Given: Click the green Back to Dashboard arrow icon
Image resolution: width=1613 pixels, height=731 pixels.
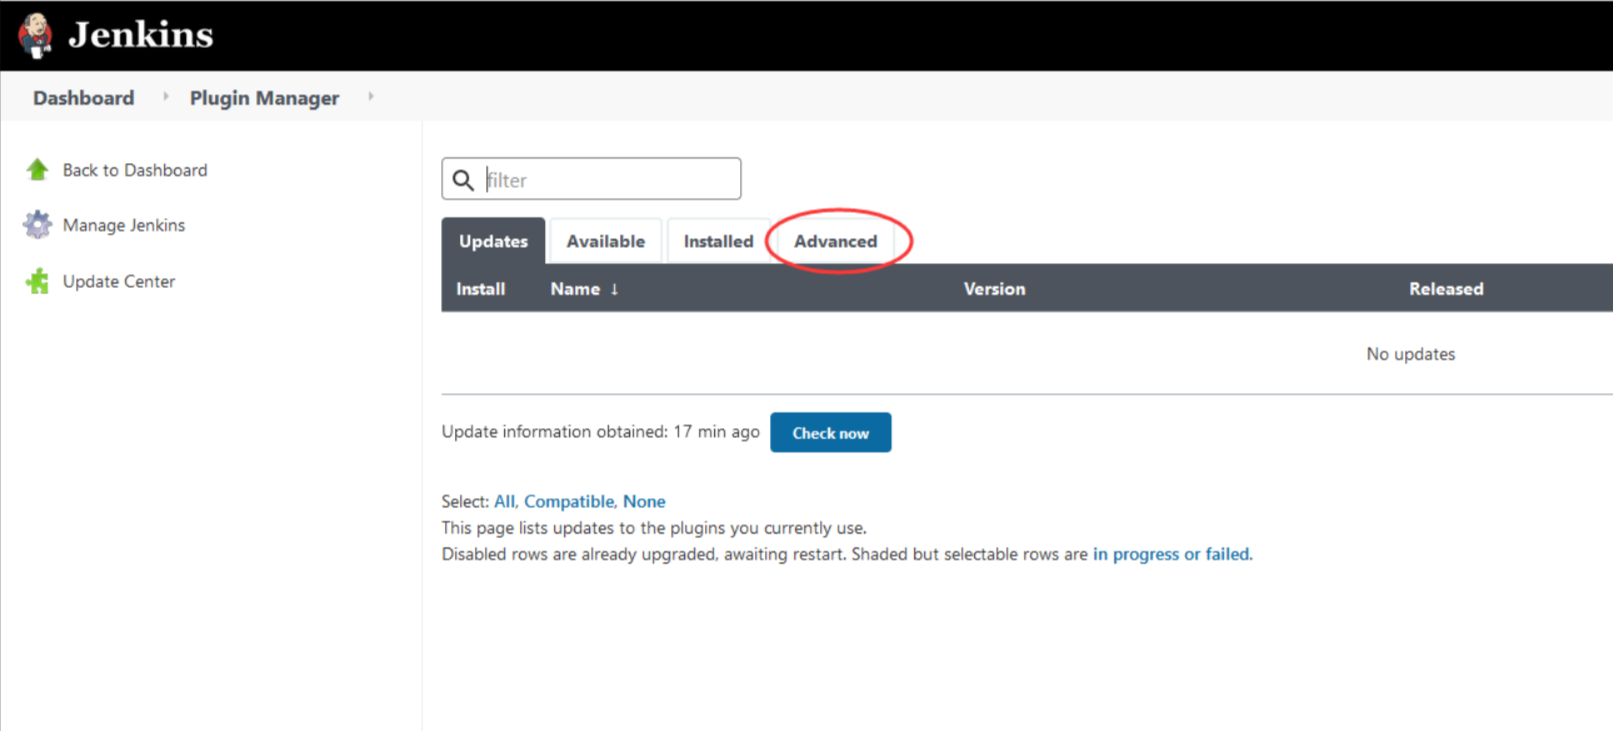Looking at the screenshot, I should coord(37,170).
